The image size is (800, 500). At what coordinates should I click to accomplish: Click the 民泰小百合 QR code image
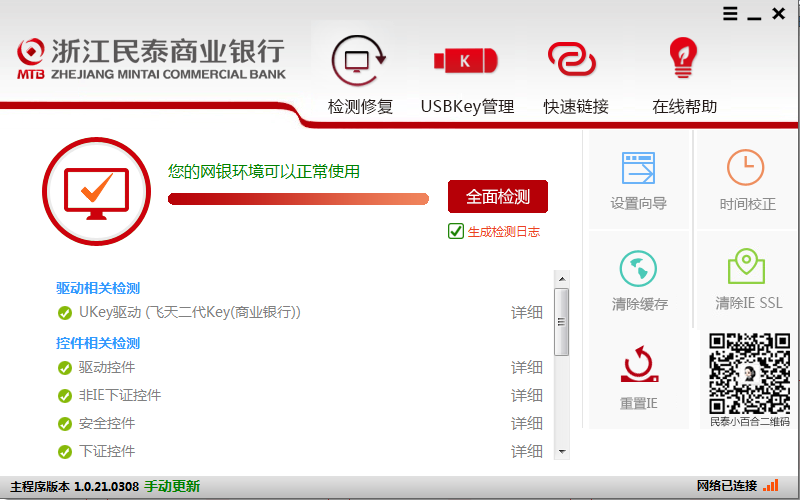tap(749, 373)
